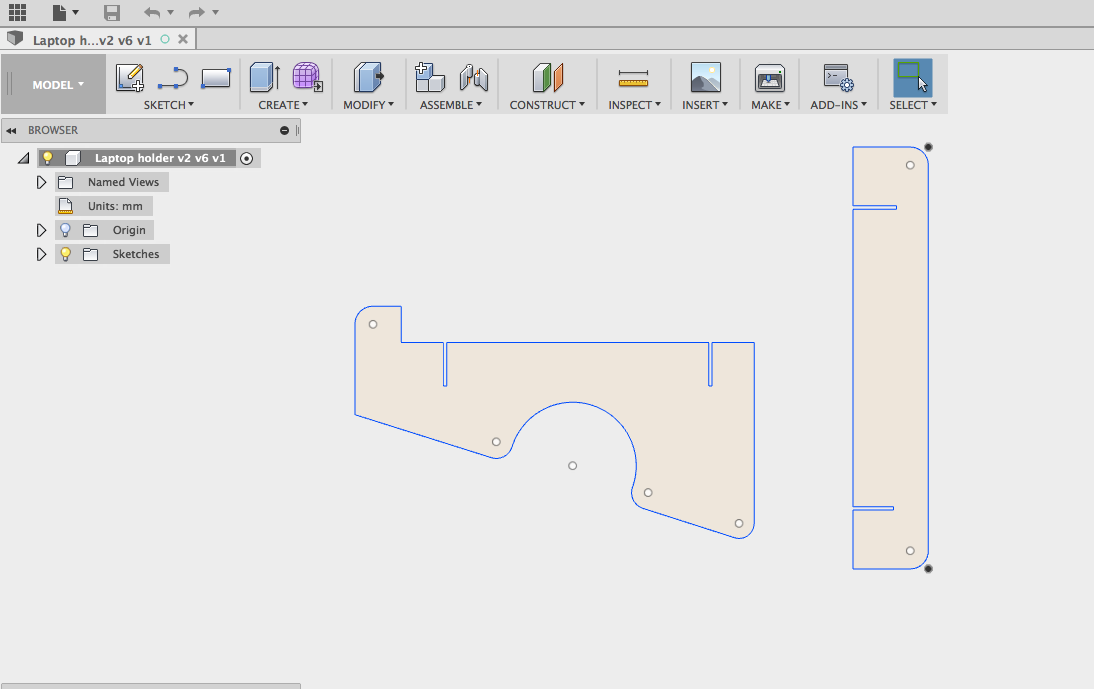The image size is (1094, 689).
Task: Click the Redo arrow
Action: 197,12
